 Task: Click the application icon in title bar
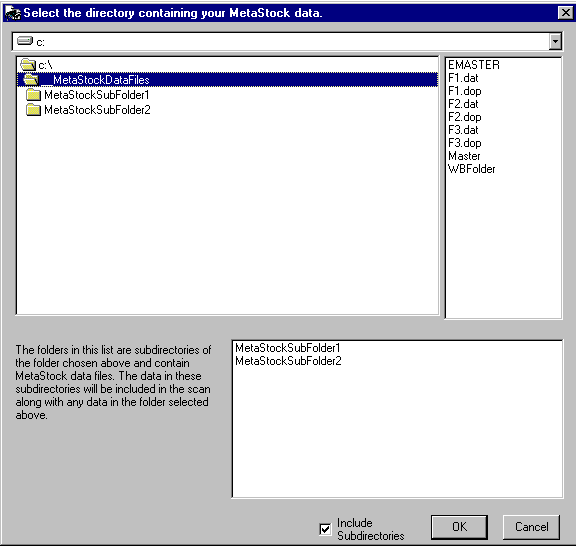point(12,13)
